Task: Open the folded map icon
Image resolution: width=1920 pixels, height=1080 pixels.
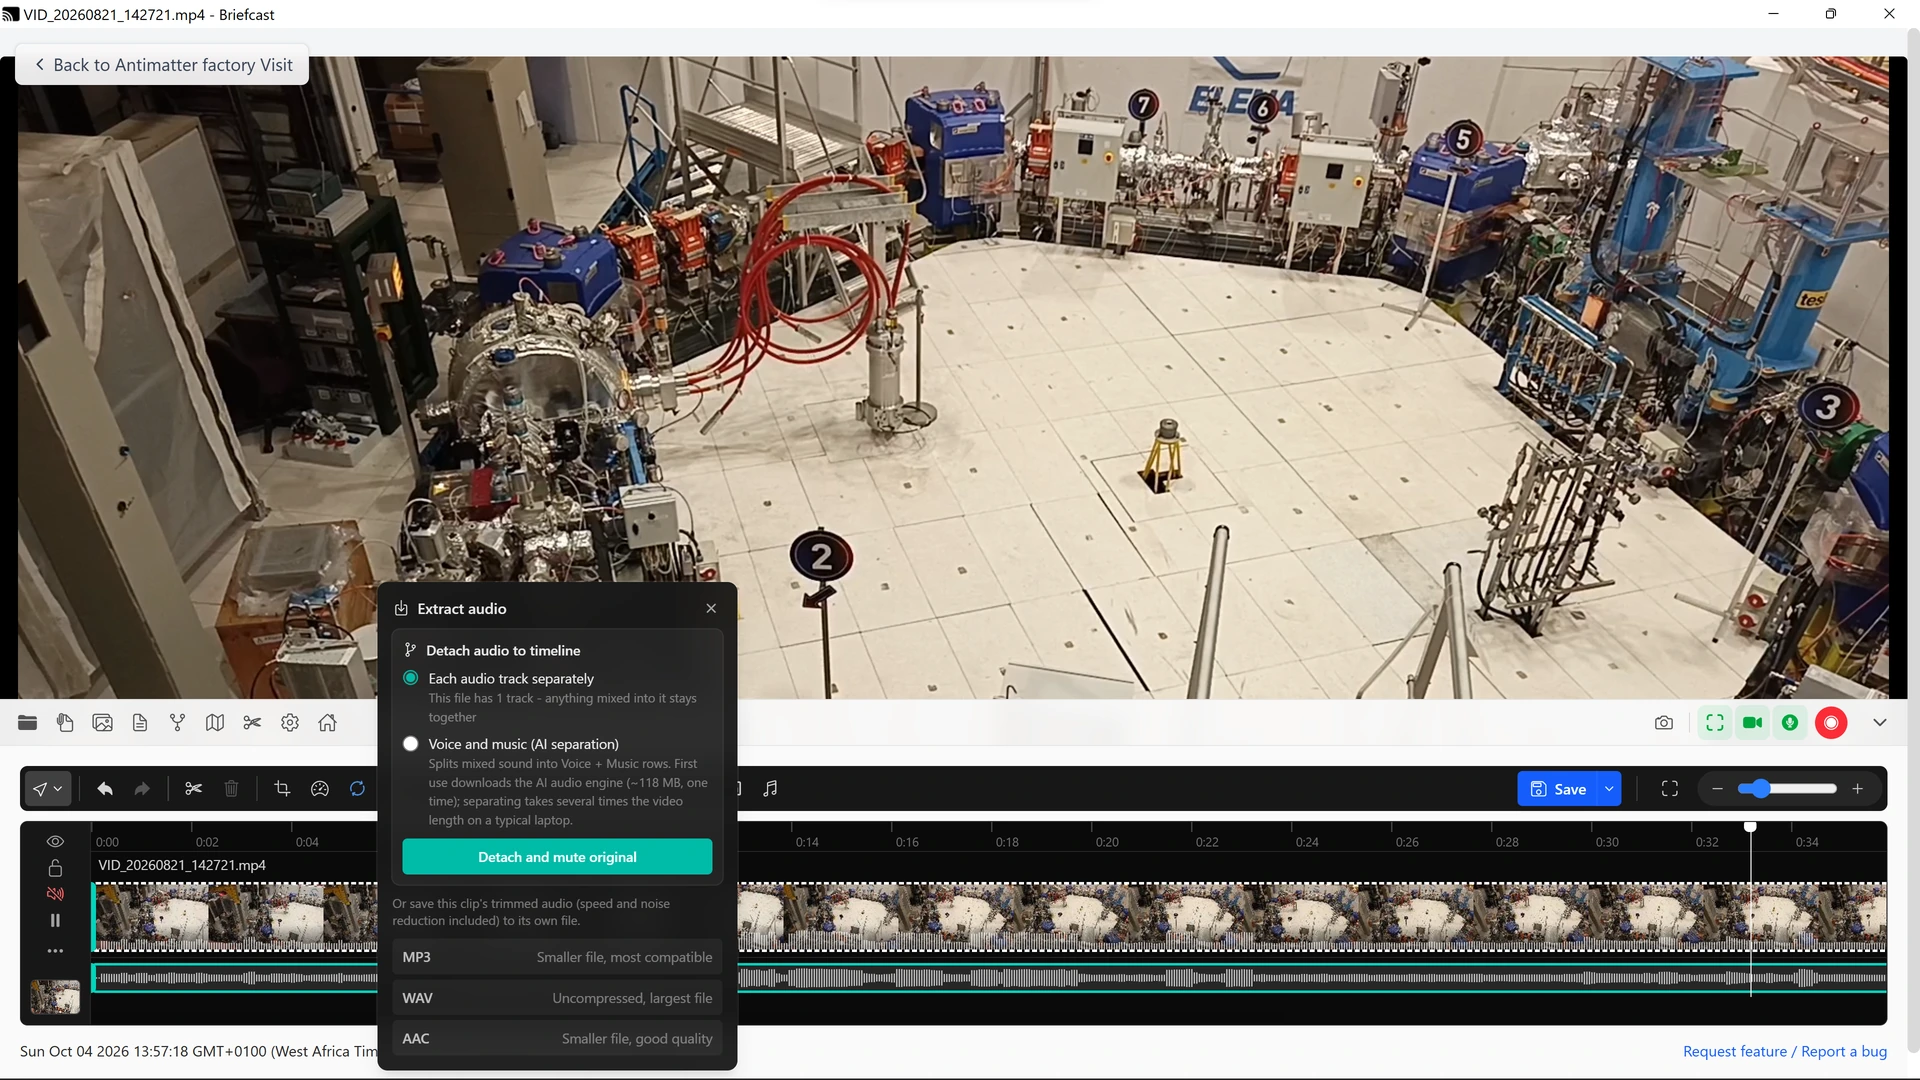Action: point(214,722)
